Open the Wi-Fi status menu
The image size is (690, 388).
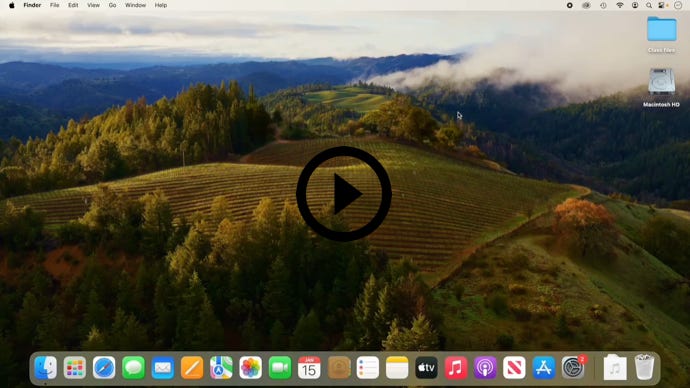620,5
